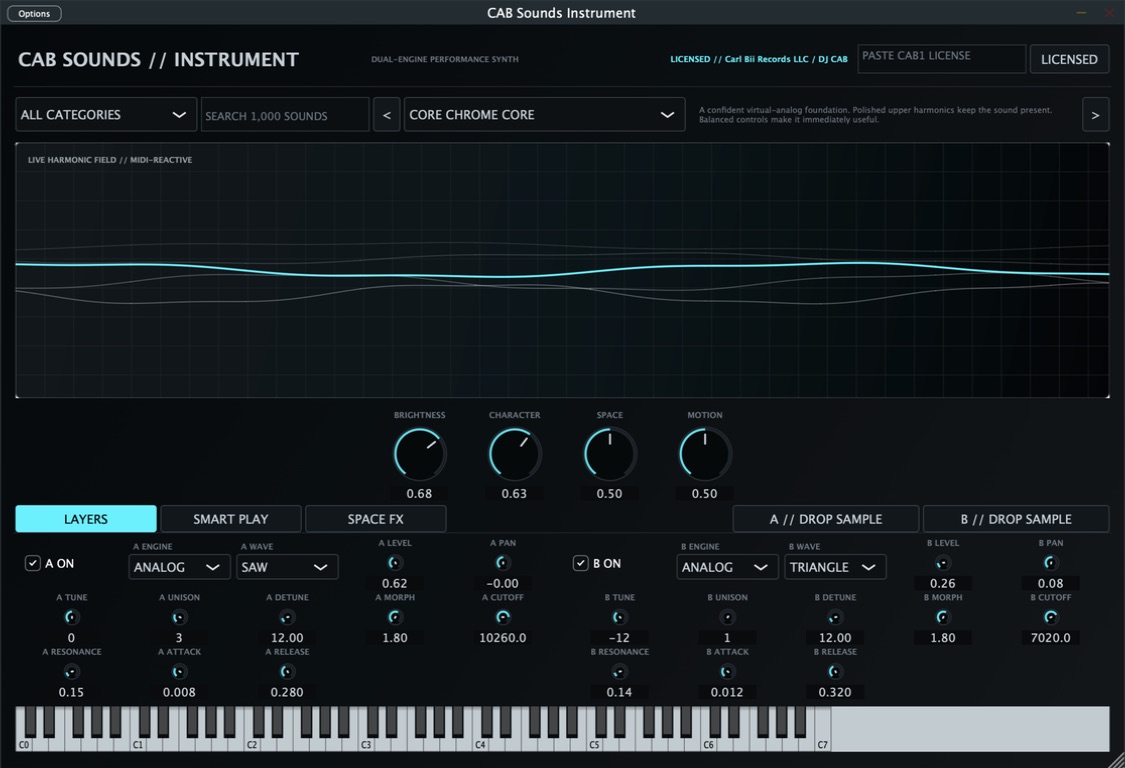Click the Motion macro knob
The width and height of the screenshot is (1125, 768).
coord(705,454)
